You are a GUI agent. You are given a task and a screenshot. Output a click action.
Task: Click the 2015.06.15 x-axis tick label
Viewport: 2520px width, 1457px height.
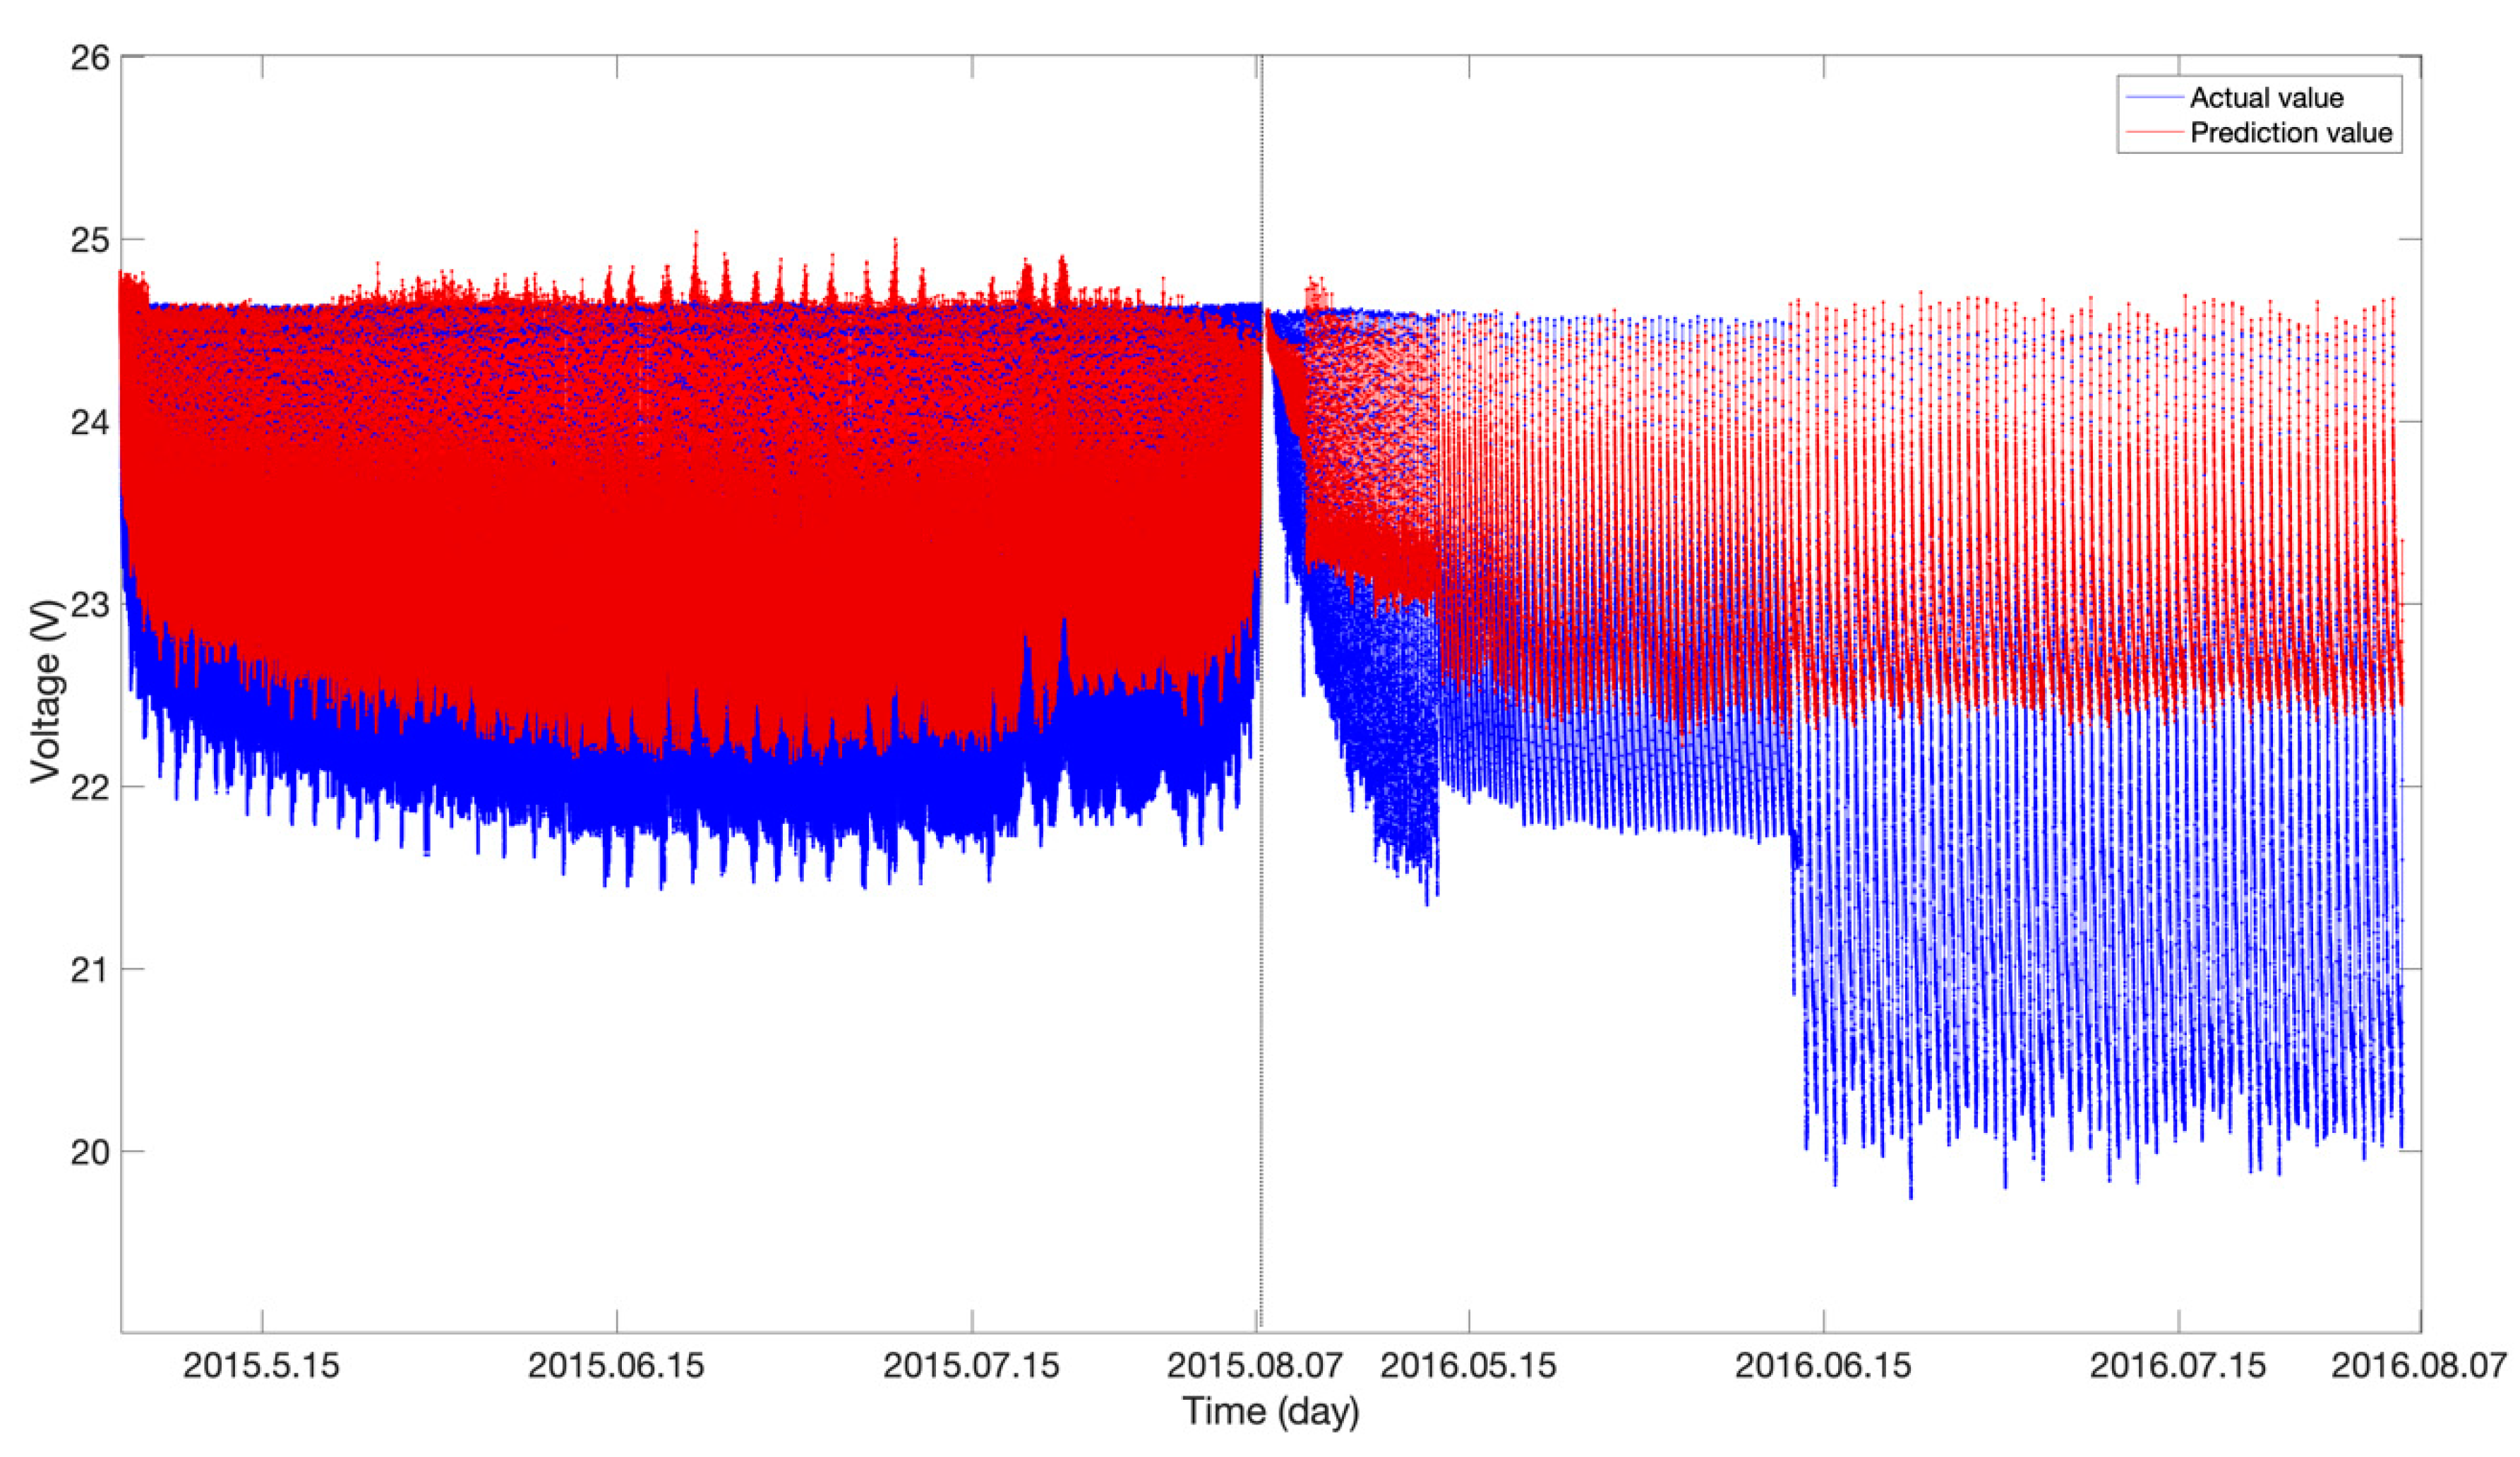tap(616, 1366)
